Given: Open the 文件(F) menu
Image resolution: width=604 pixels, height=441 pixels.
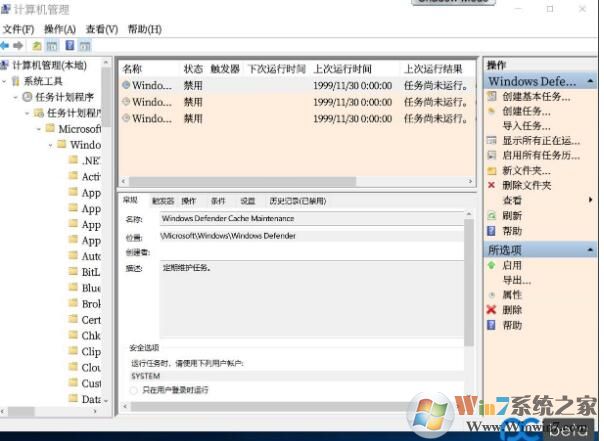Looking at the screenshot, I should pos(18,29).
